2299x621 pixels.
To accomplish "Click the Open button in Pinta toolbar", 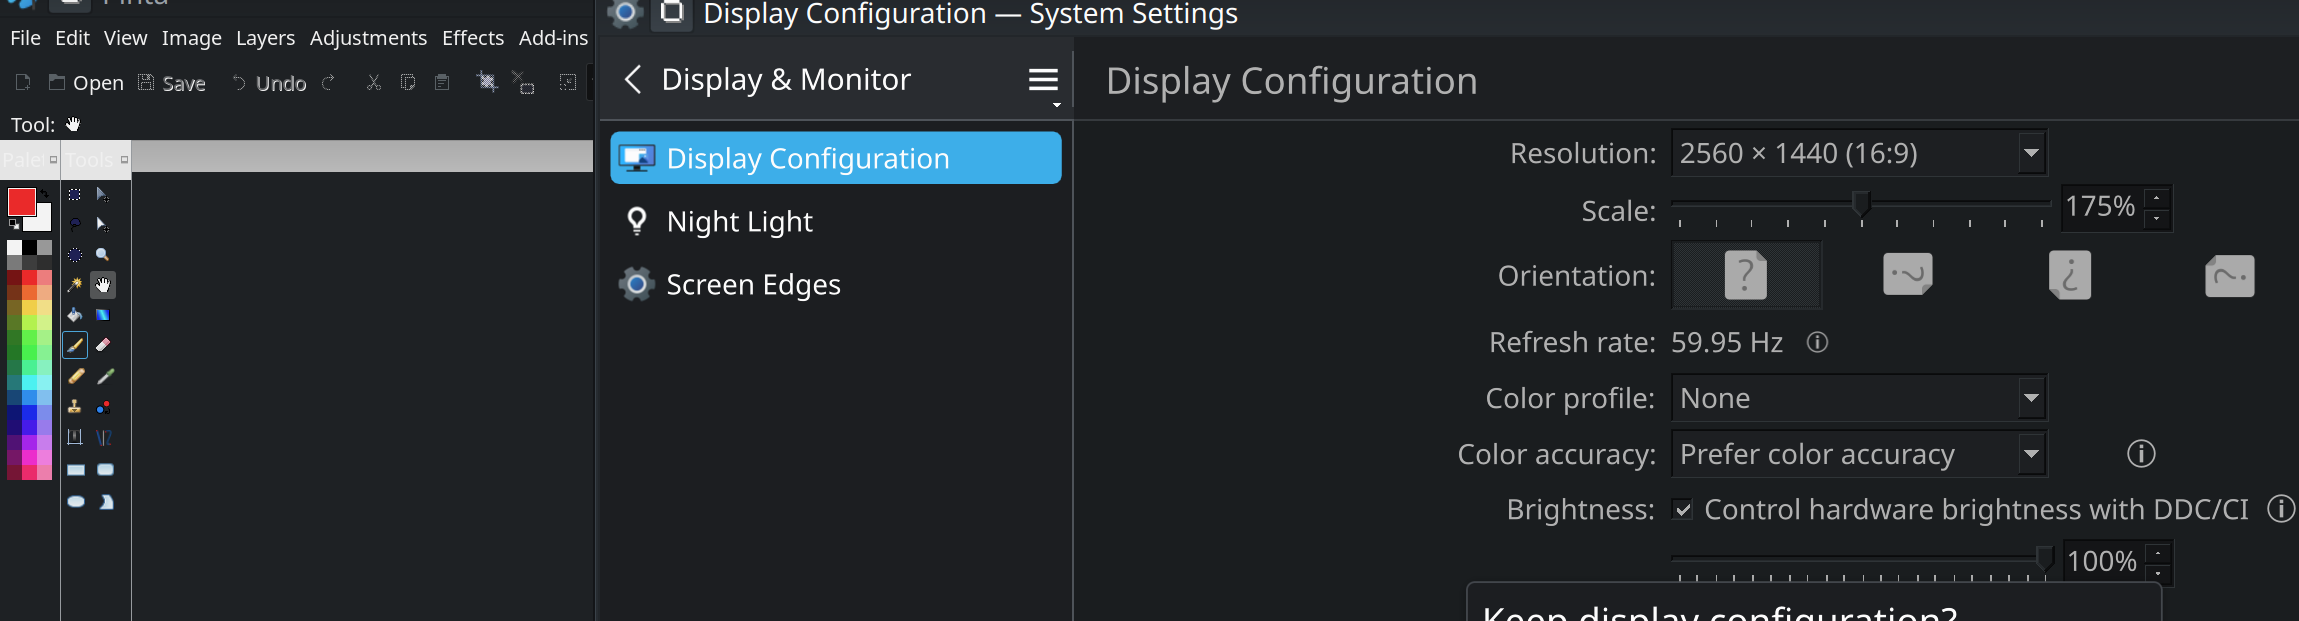I will 86,83.
